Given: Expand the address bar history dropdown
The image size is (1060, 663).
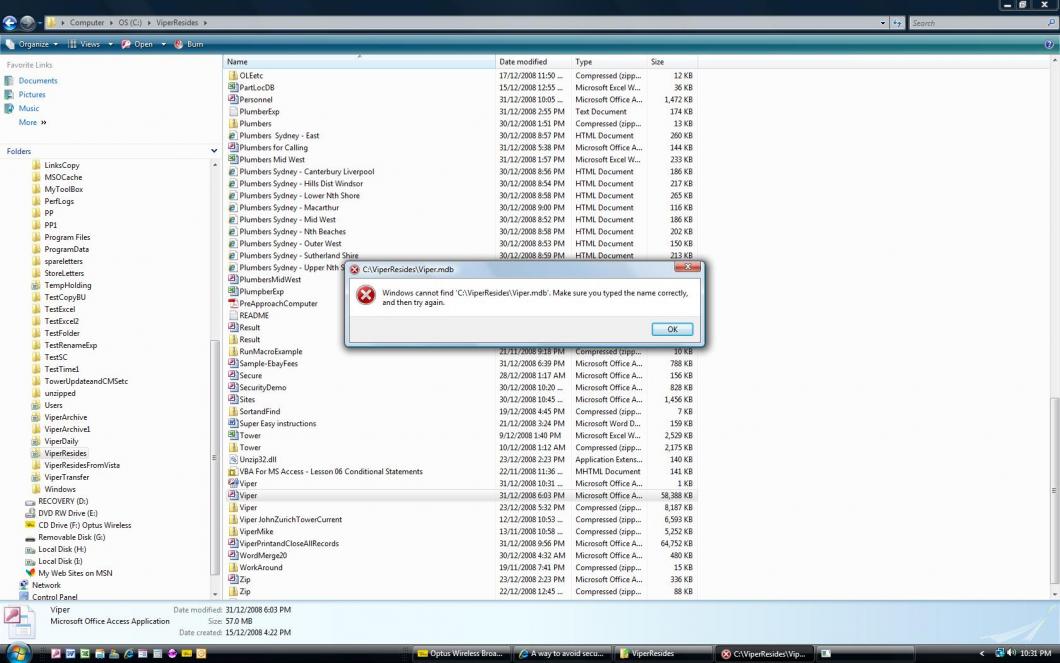Looking at the screenshot, I should point(882,23).
